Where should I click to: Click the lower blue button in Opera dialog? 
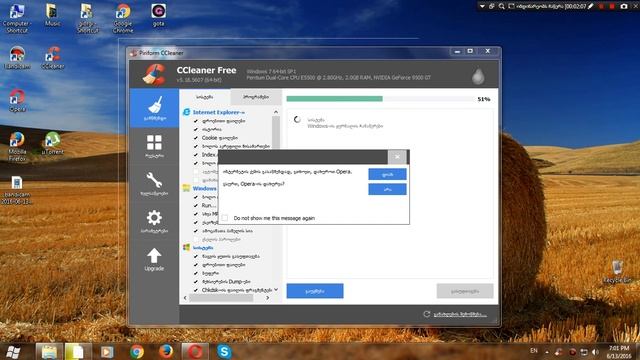pos(387,189)
